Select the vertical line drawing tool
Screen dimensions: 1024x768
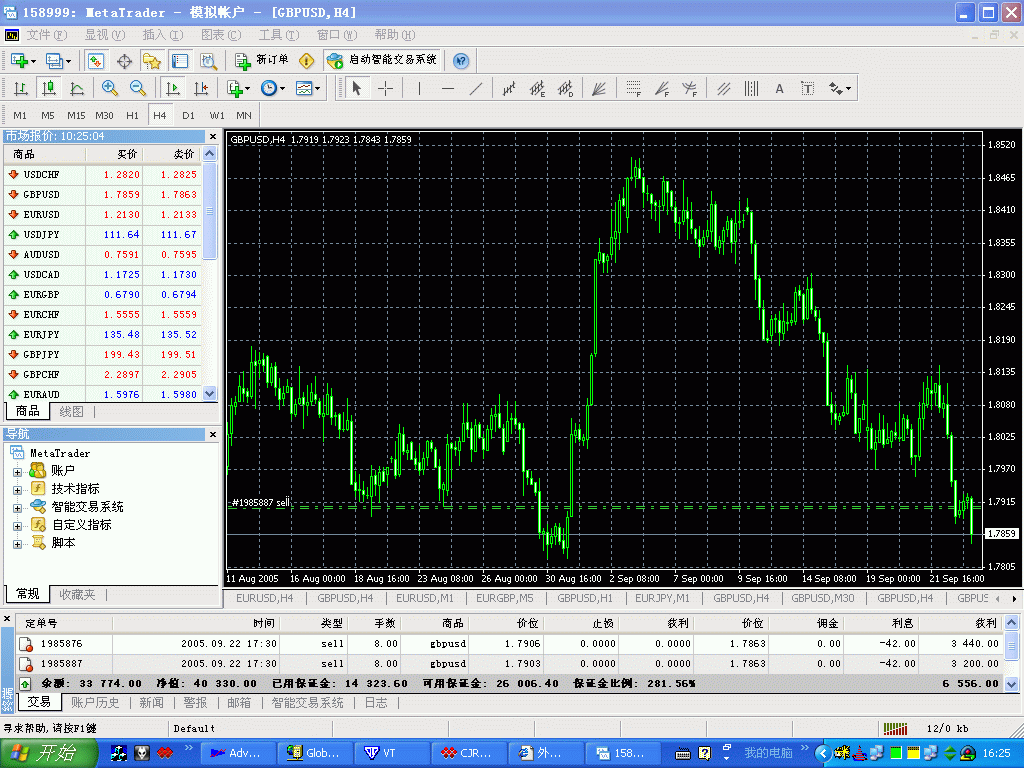tap(419, 89)
